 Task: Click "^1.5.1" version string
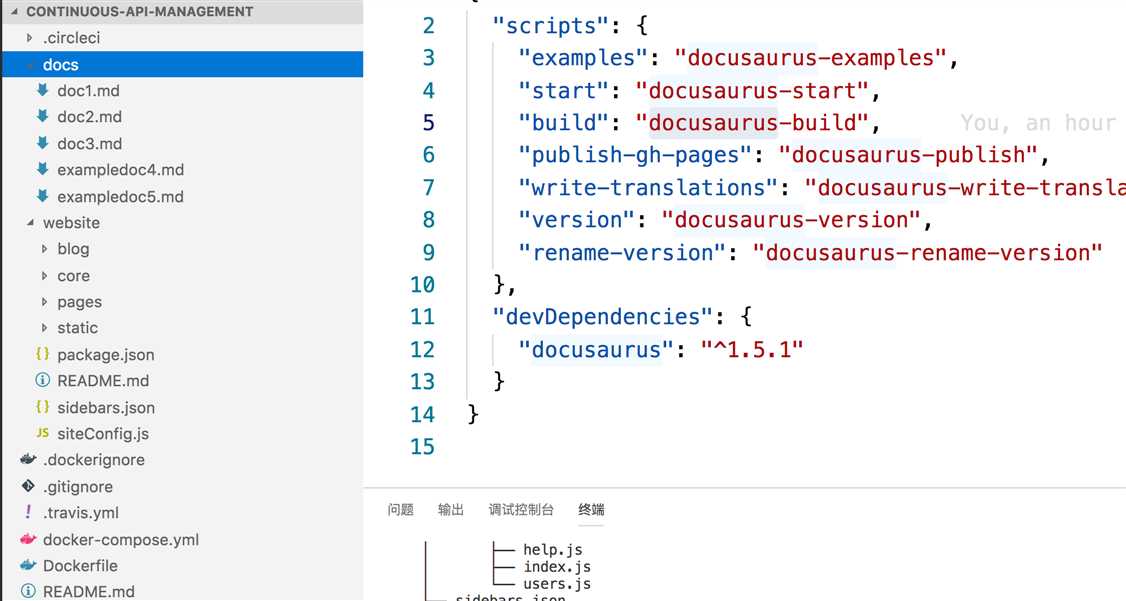click(x=752, y=350)
